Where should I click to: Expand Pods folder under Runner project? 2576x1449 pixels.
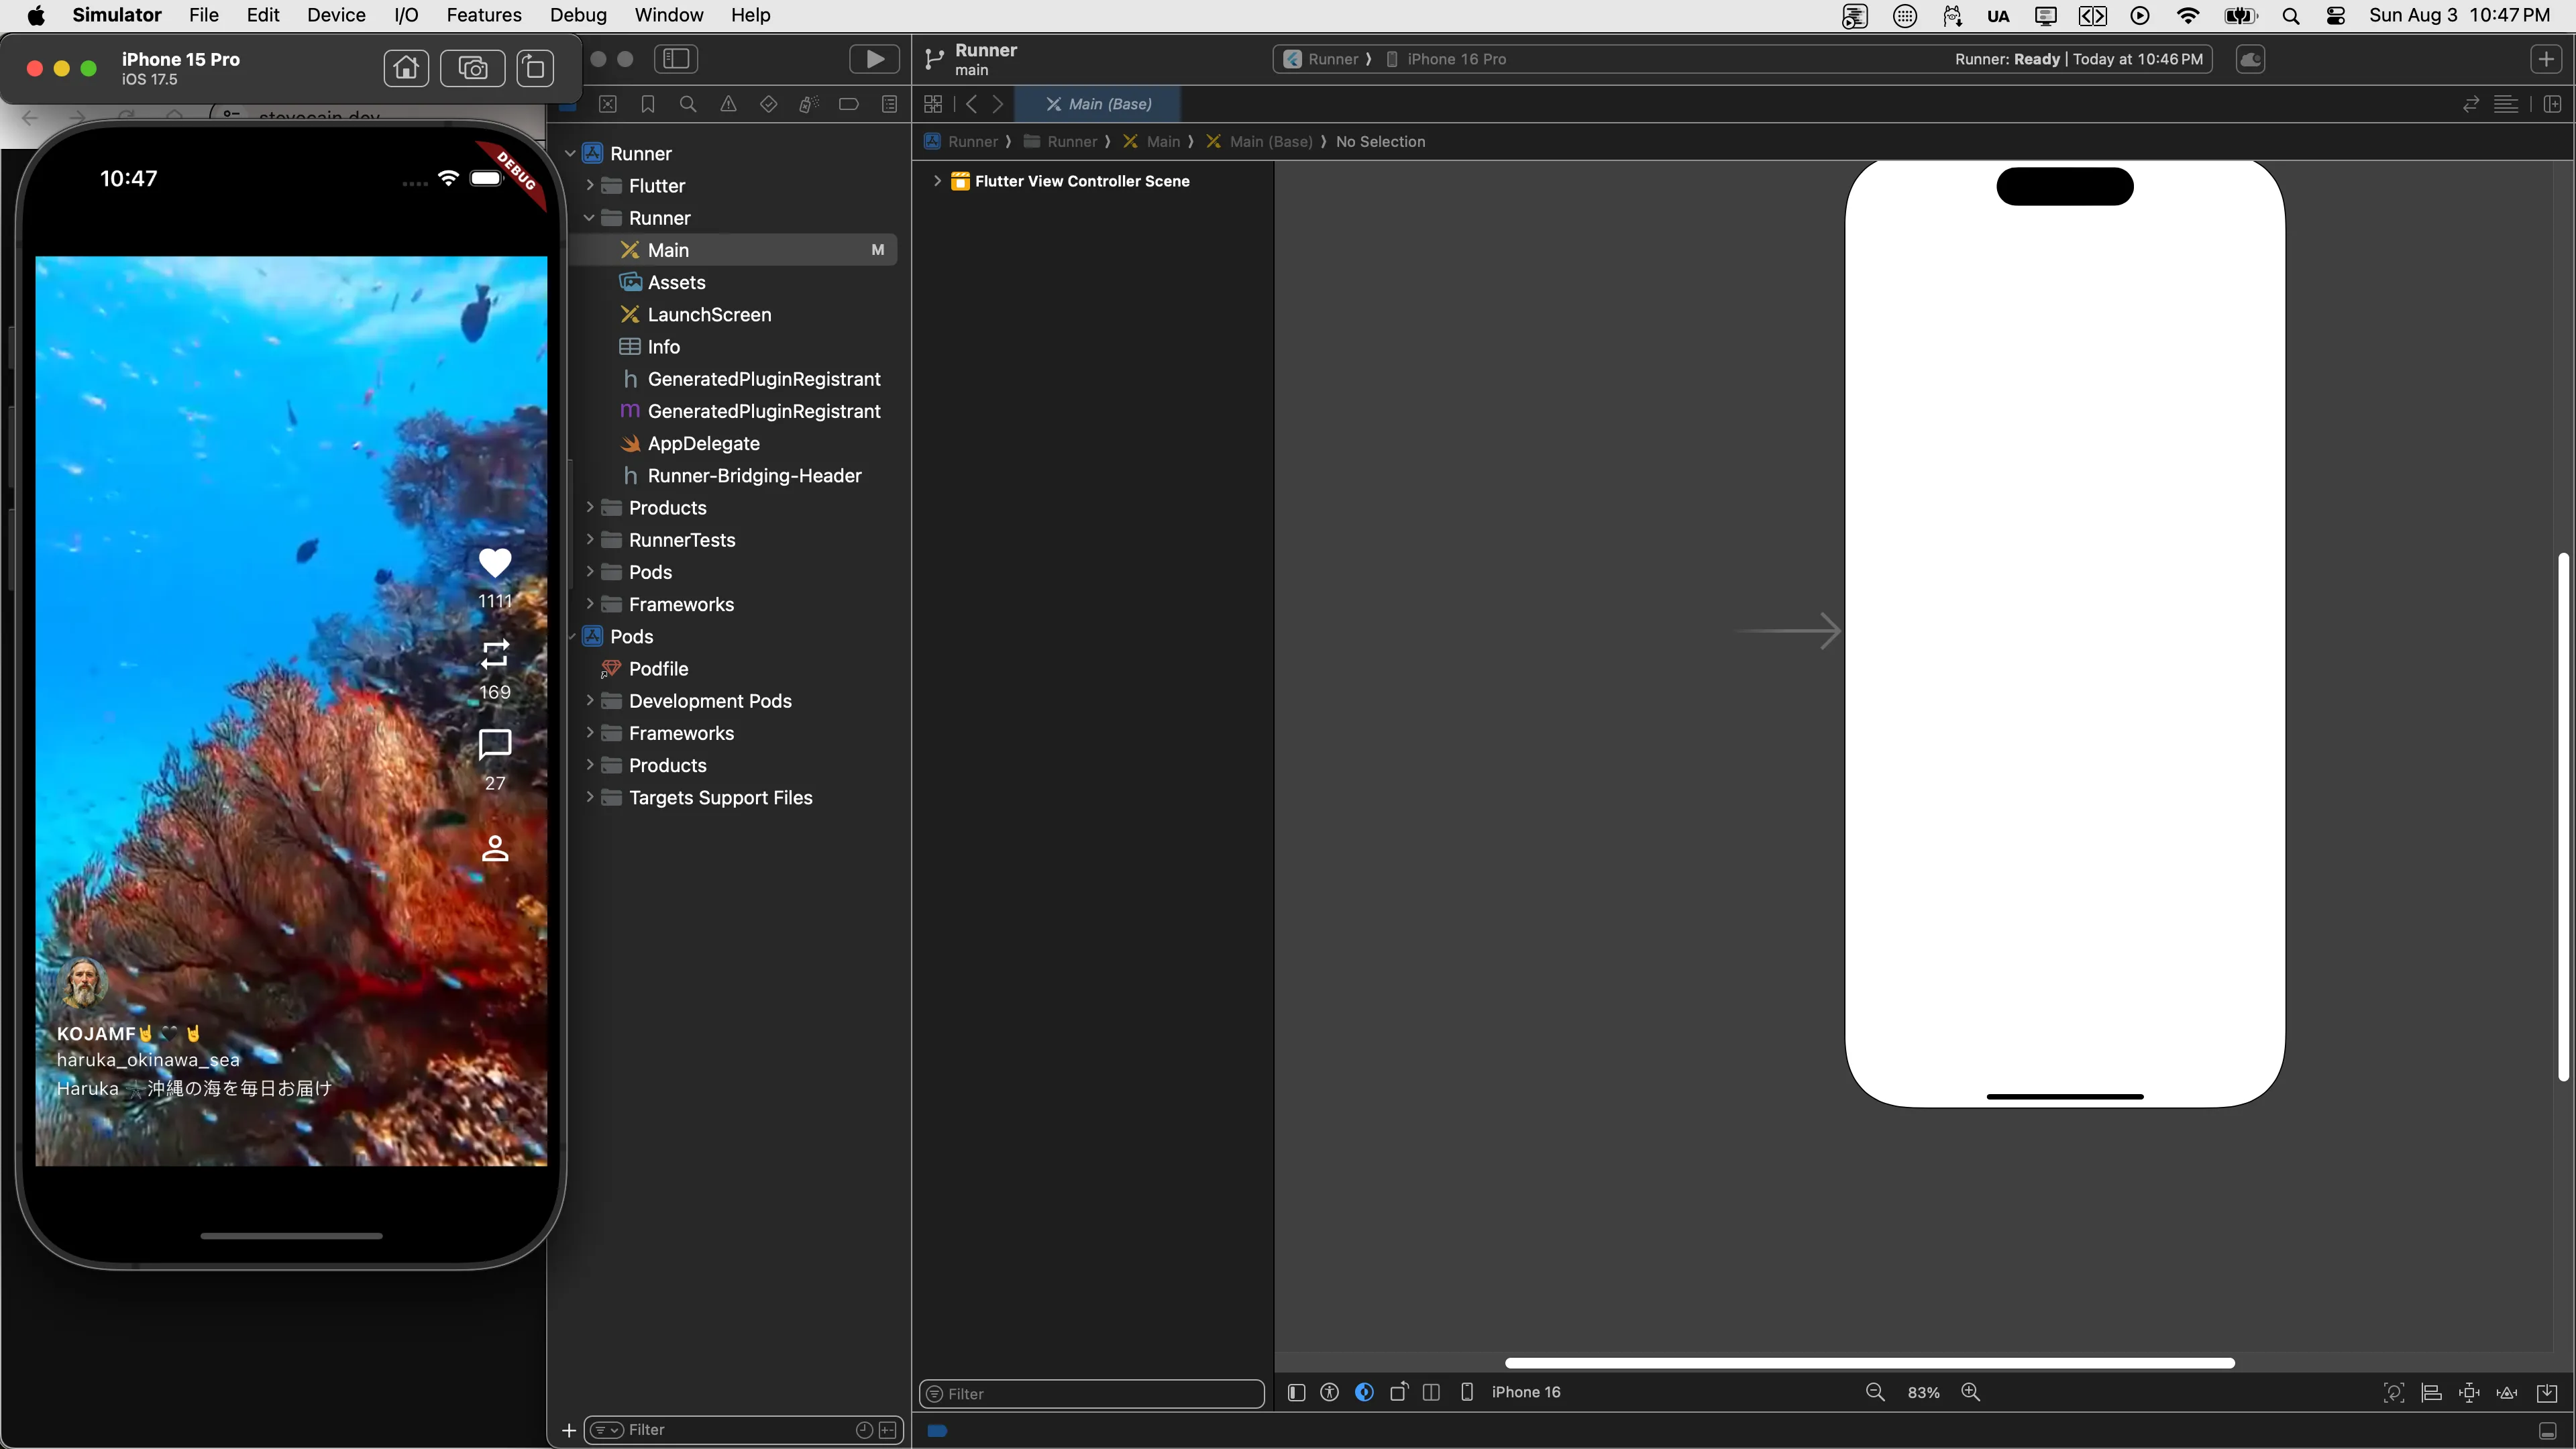[x=589, y=572]
